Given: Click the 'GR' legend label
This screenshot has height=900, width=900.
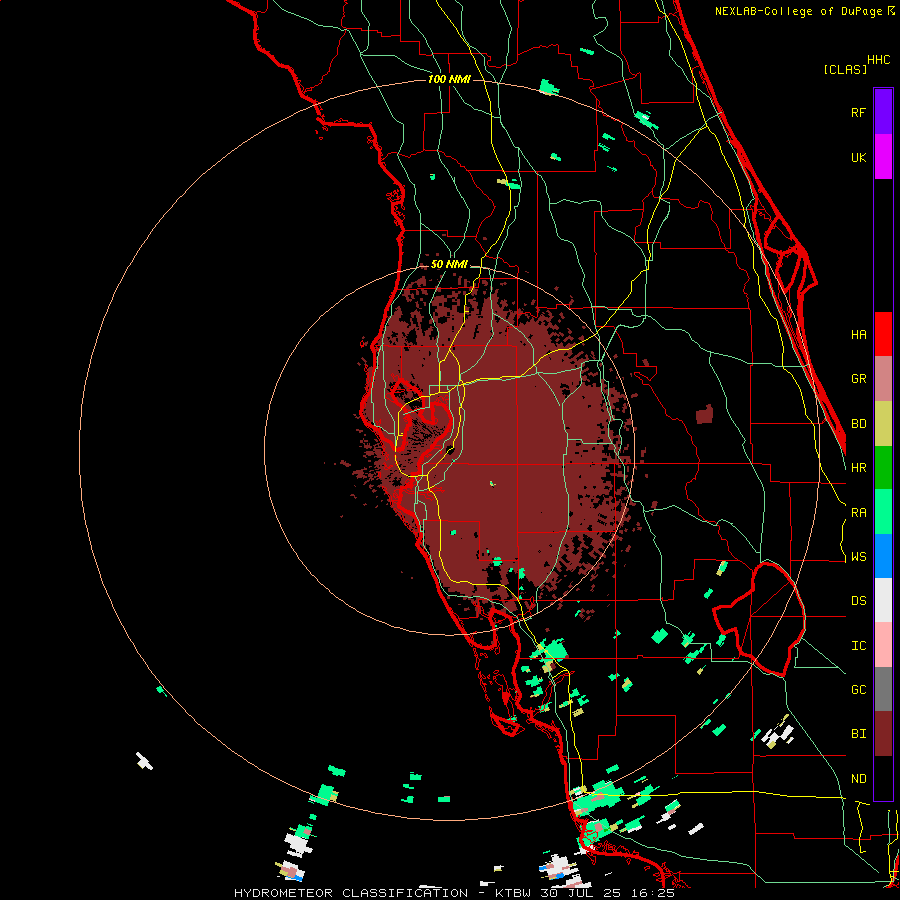Looking at the screenshot, I should 858,379.
